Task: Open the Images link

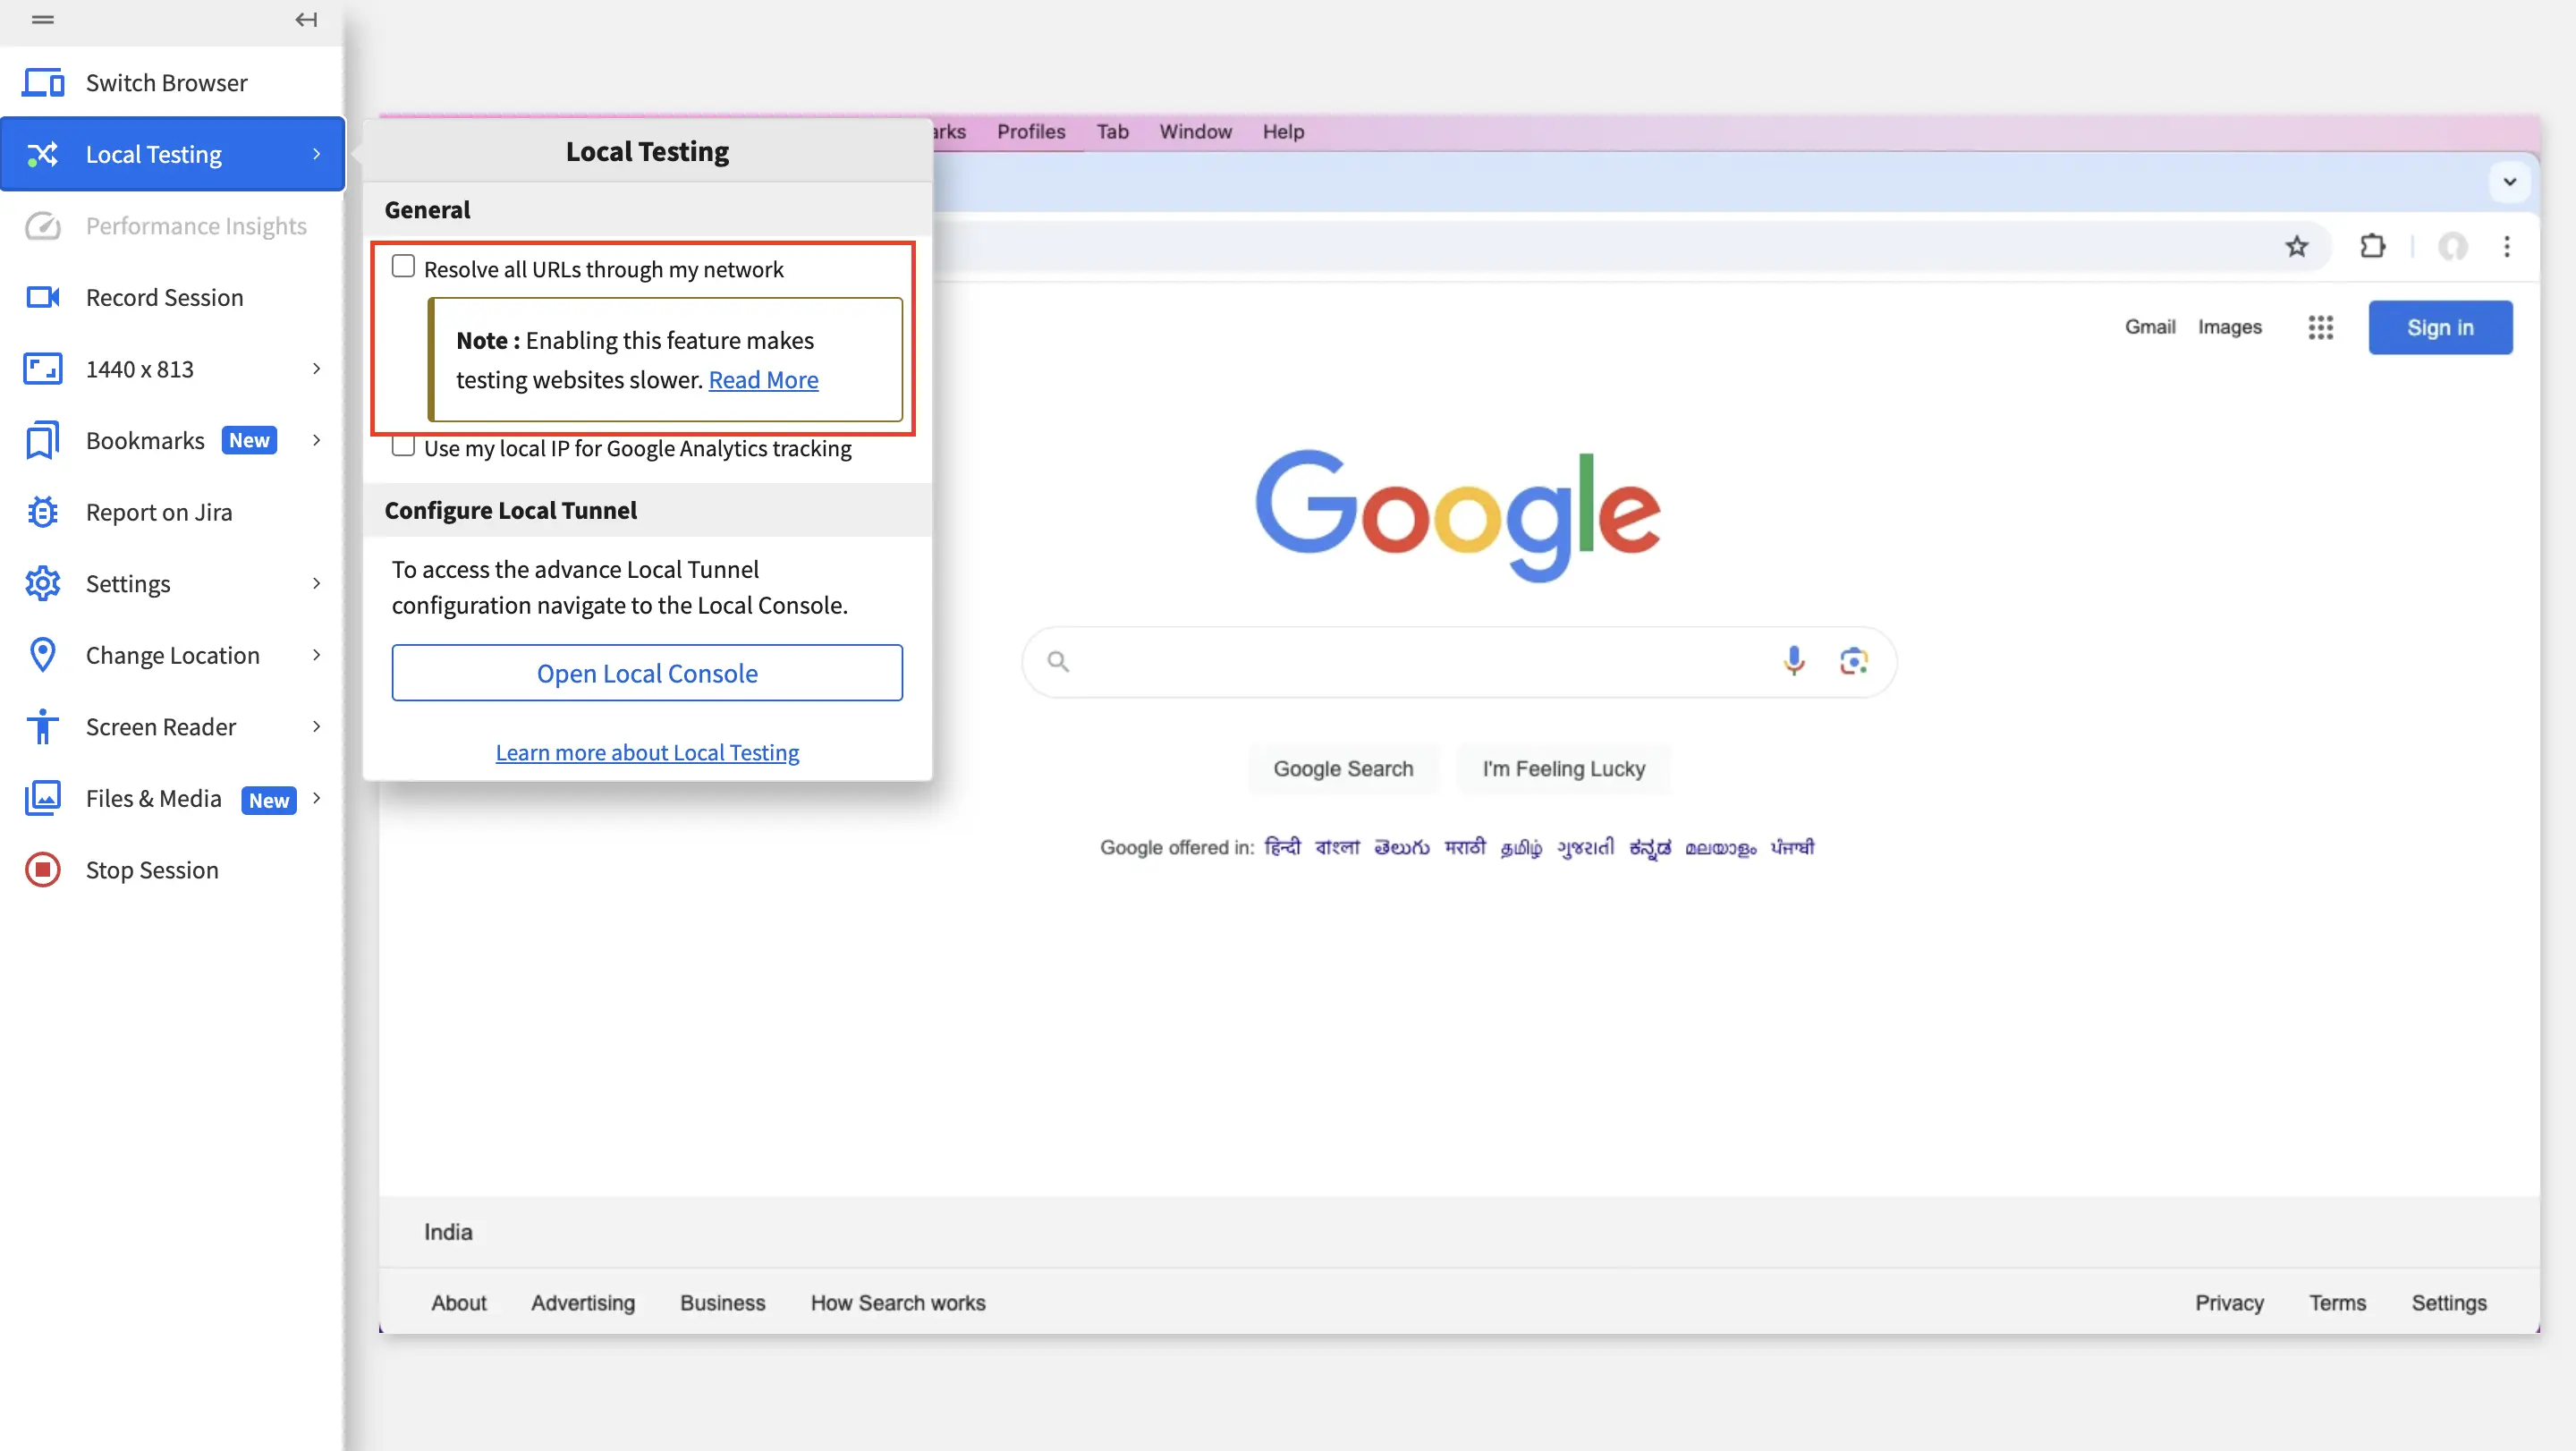Action: pyautogui.click(x=2229, y=327)
